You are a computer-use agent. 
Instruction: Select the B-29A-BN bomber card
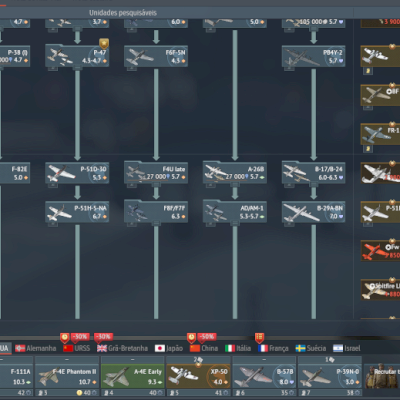click(x=313, y=212)
